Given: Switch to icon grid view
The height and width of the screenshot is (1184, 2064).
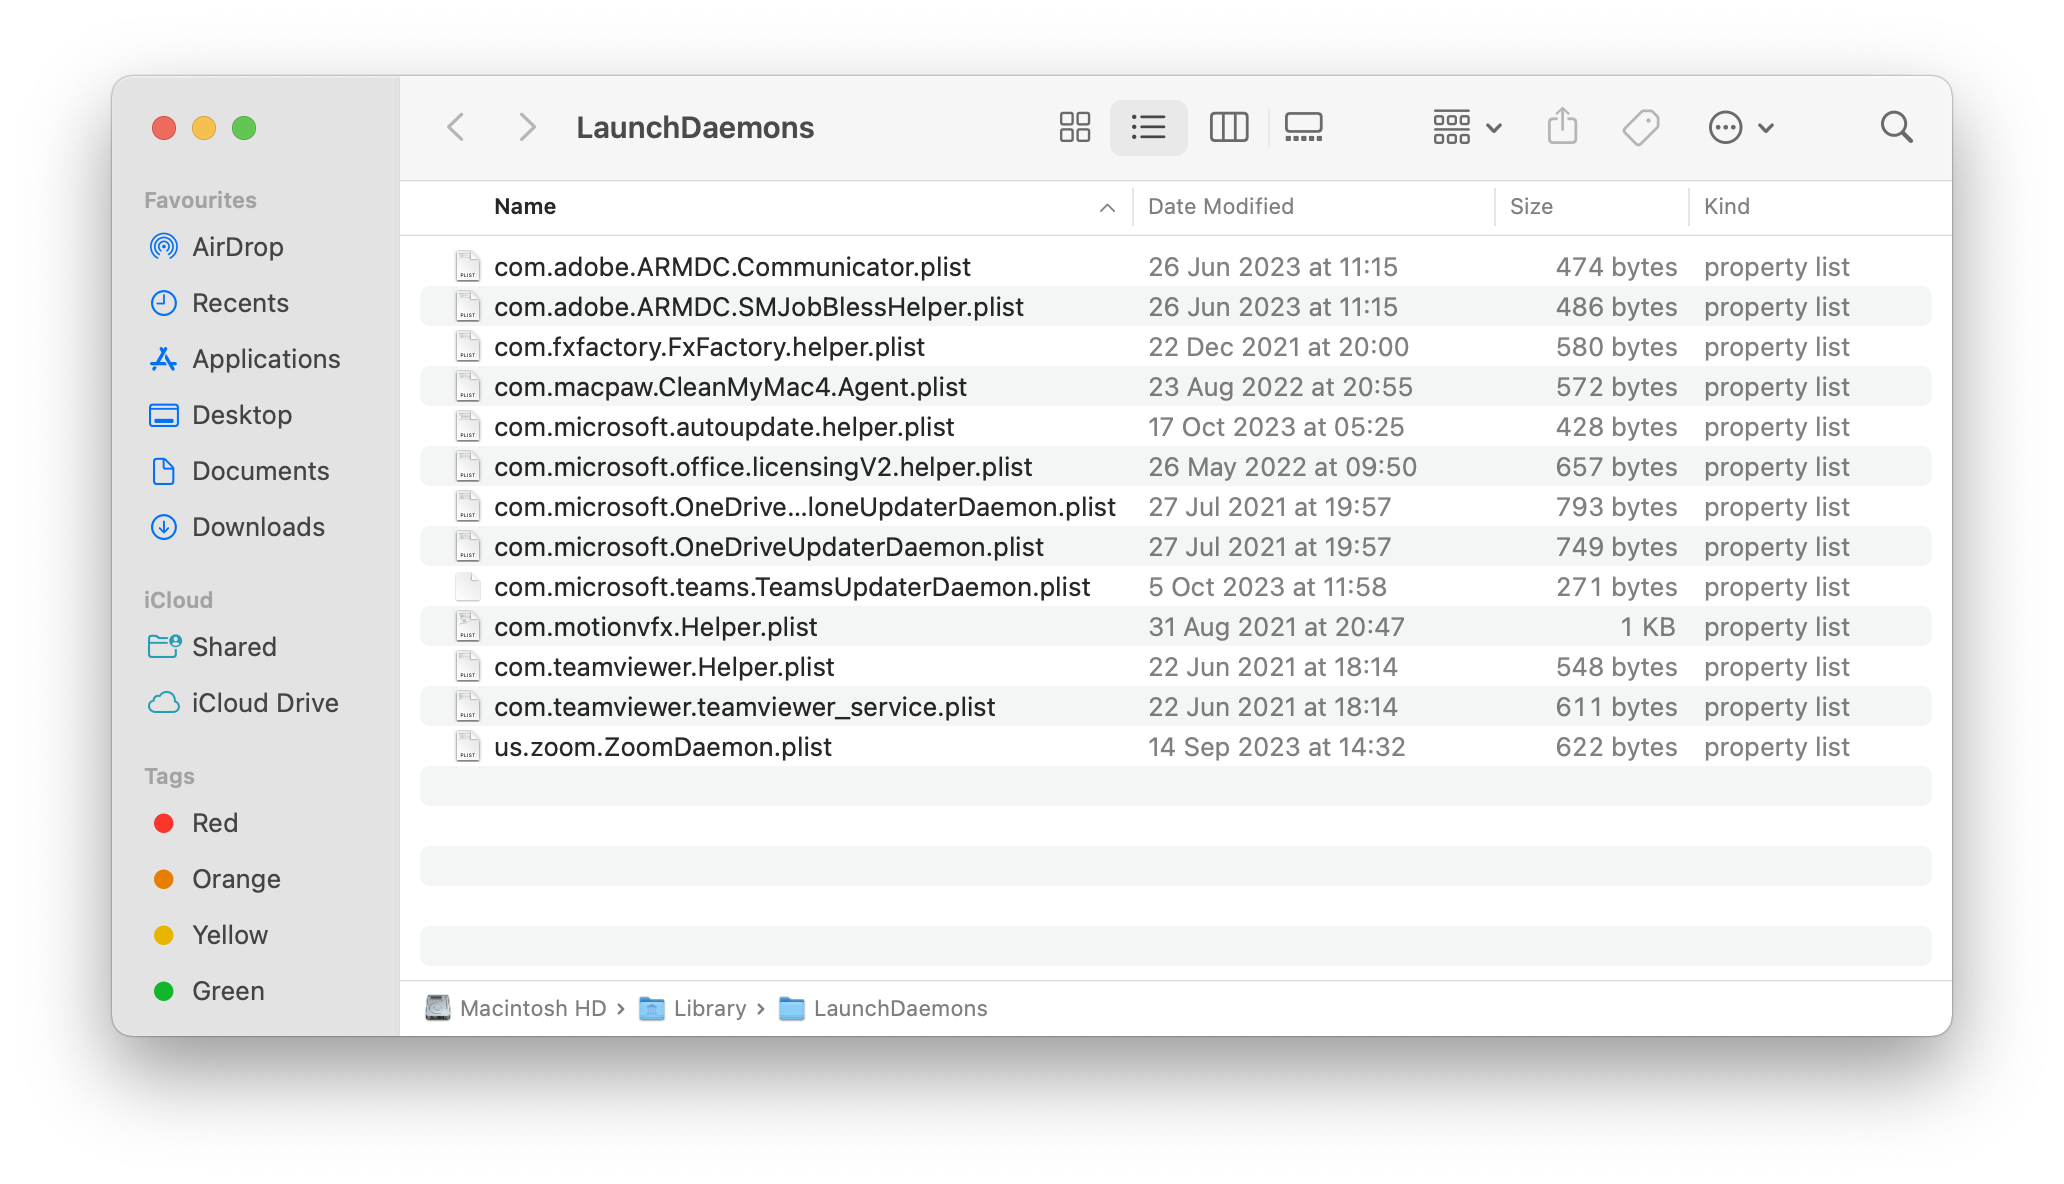Looking at the screenshot, I should pyautogui.click(x=1074, y=127).
